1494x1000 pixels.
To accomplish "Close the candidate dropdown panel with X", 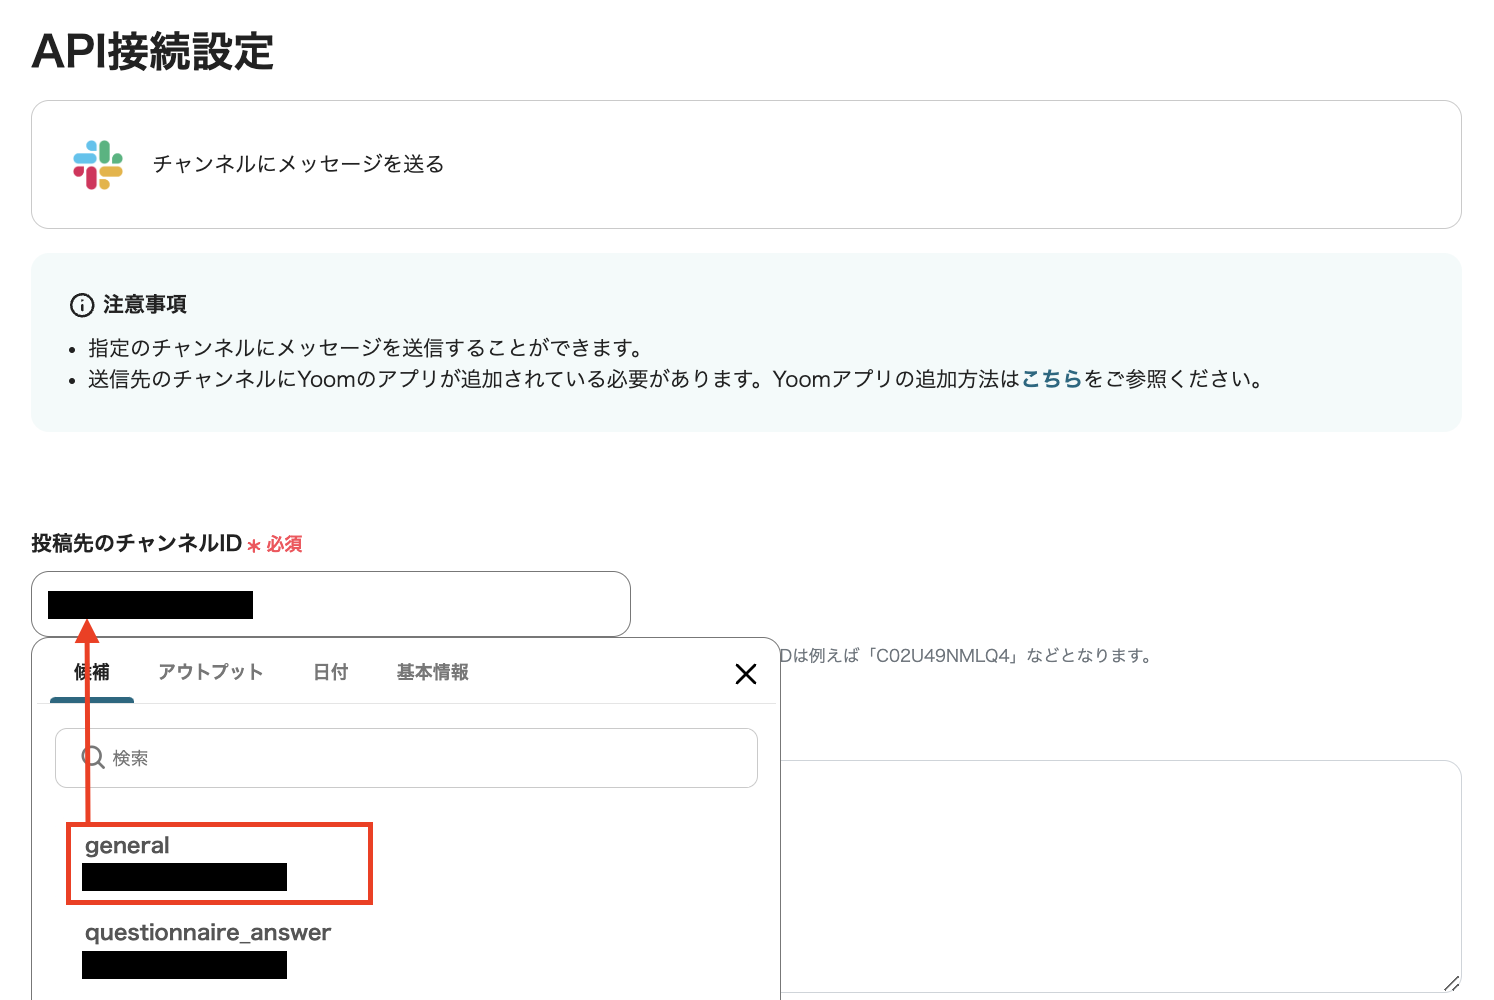I will pos(745,674).
